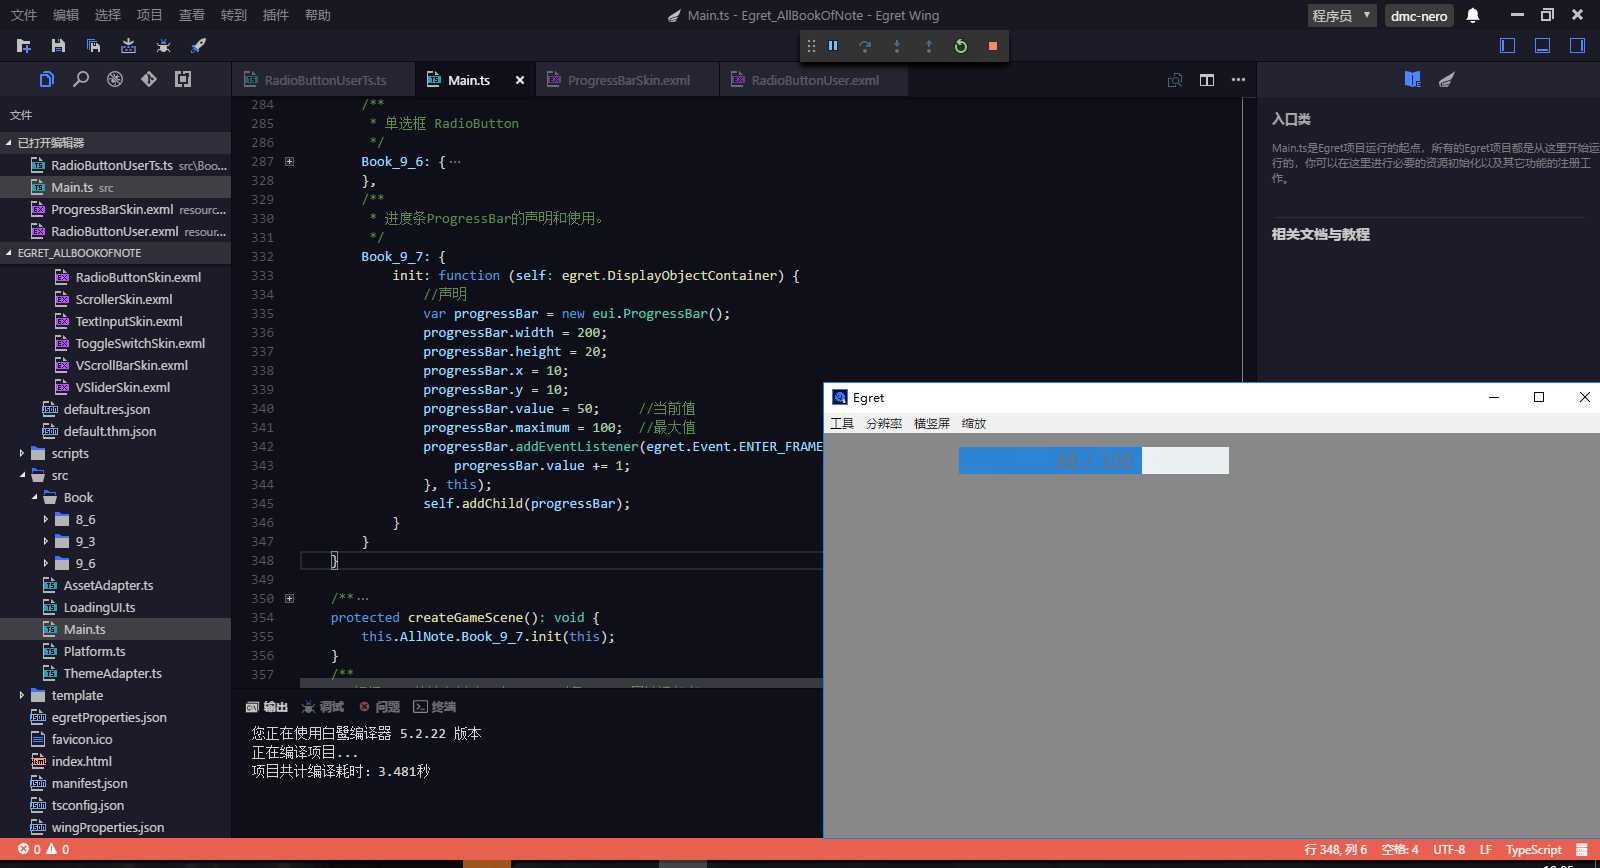The image size is (1600, 868).
Task: Expand the scripts folder
Action: [x=22, y=453]
